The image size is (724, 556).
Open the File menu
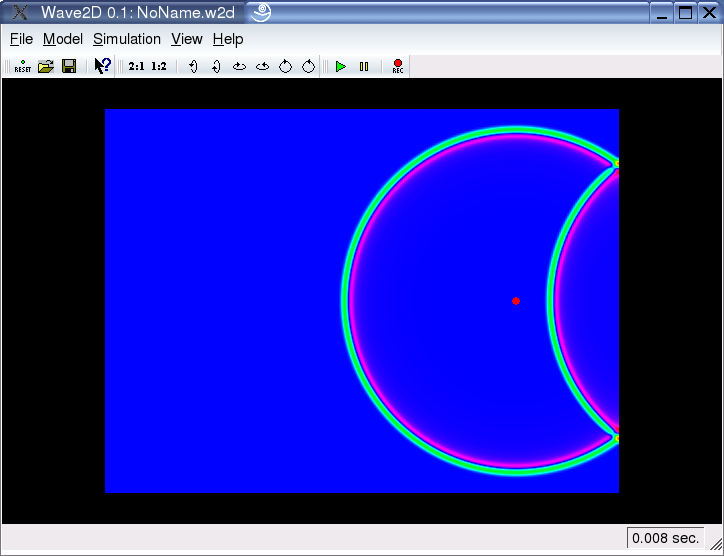click(21, 39)
